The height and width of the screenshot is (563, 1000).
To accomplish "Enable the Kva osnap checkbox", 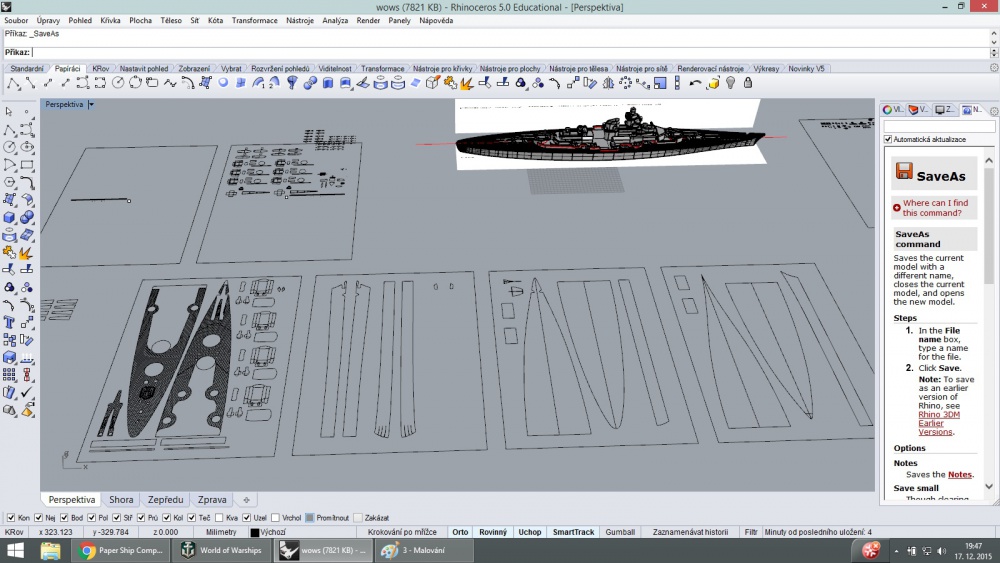I will coord(219,518).
